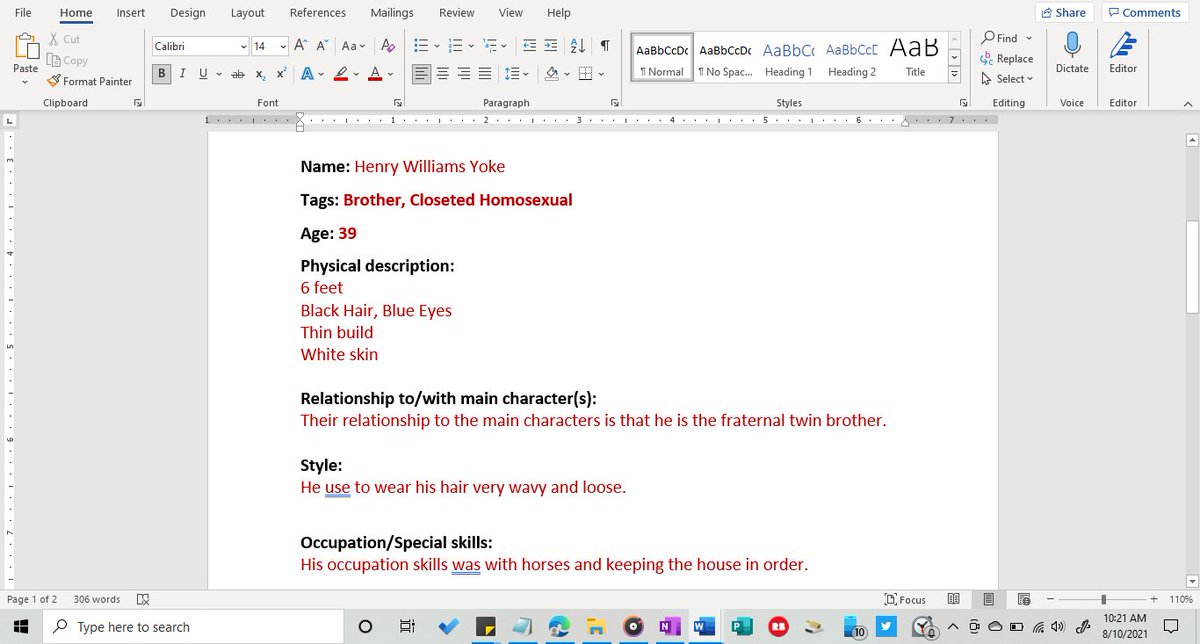Switch to the Insert tab
This screenshot has height=644, width=1200.
tap(130, 13)
